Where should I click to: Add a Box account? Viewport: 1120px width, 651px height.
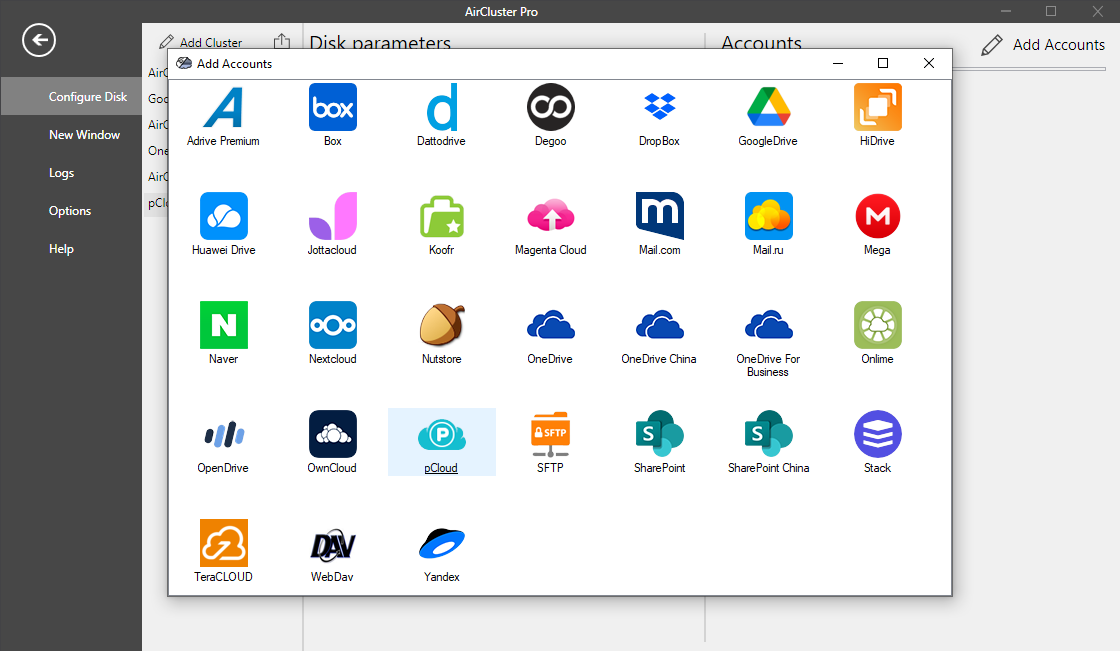tap(332, 115)
